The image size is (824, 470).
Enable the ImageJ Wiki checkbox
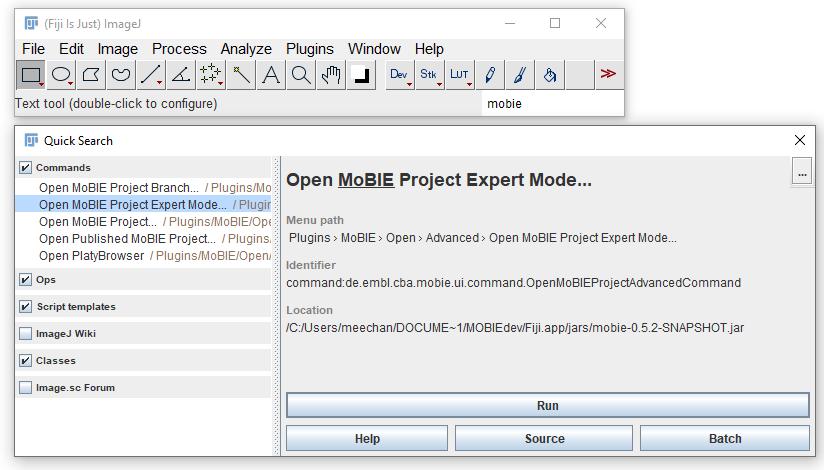tap(25, 333)
